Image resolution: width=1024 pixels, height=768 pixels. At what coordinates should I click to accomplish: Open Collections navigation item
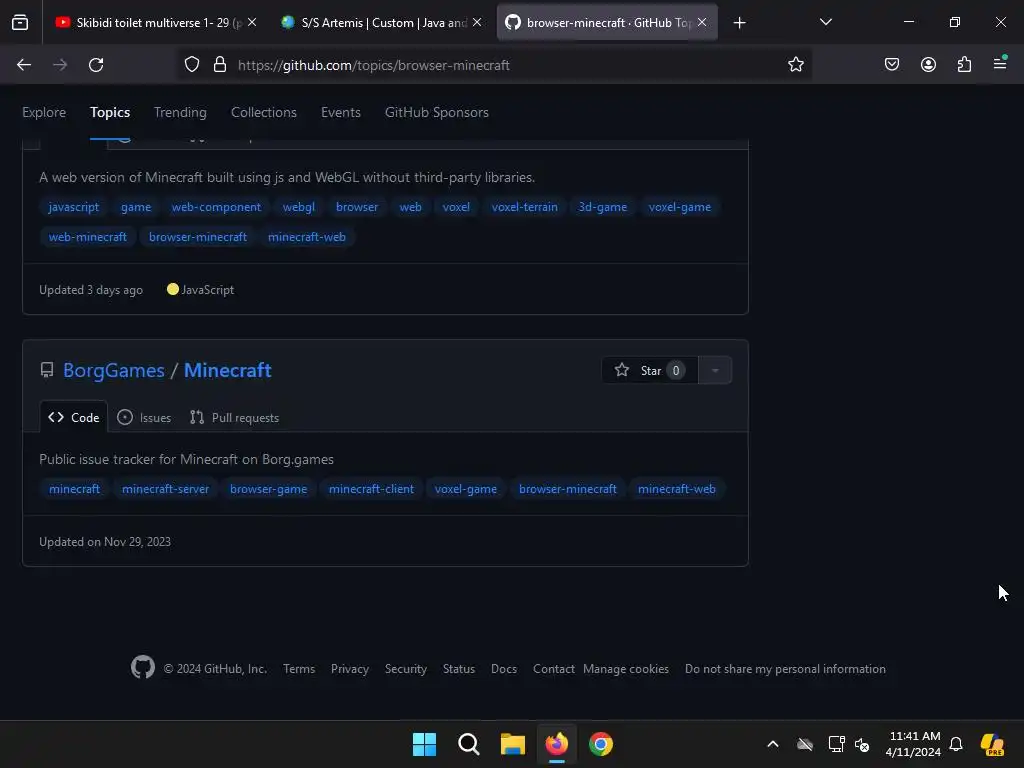tap(264, 112)
